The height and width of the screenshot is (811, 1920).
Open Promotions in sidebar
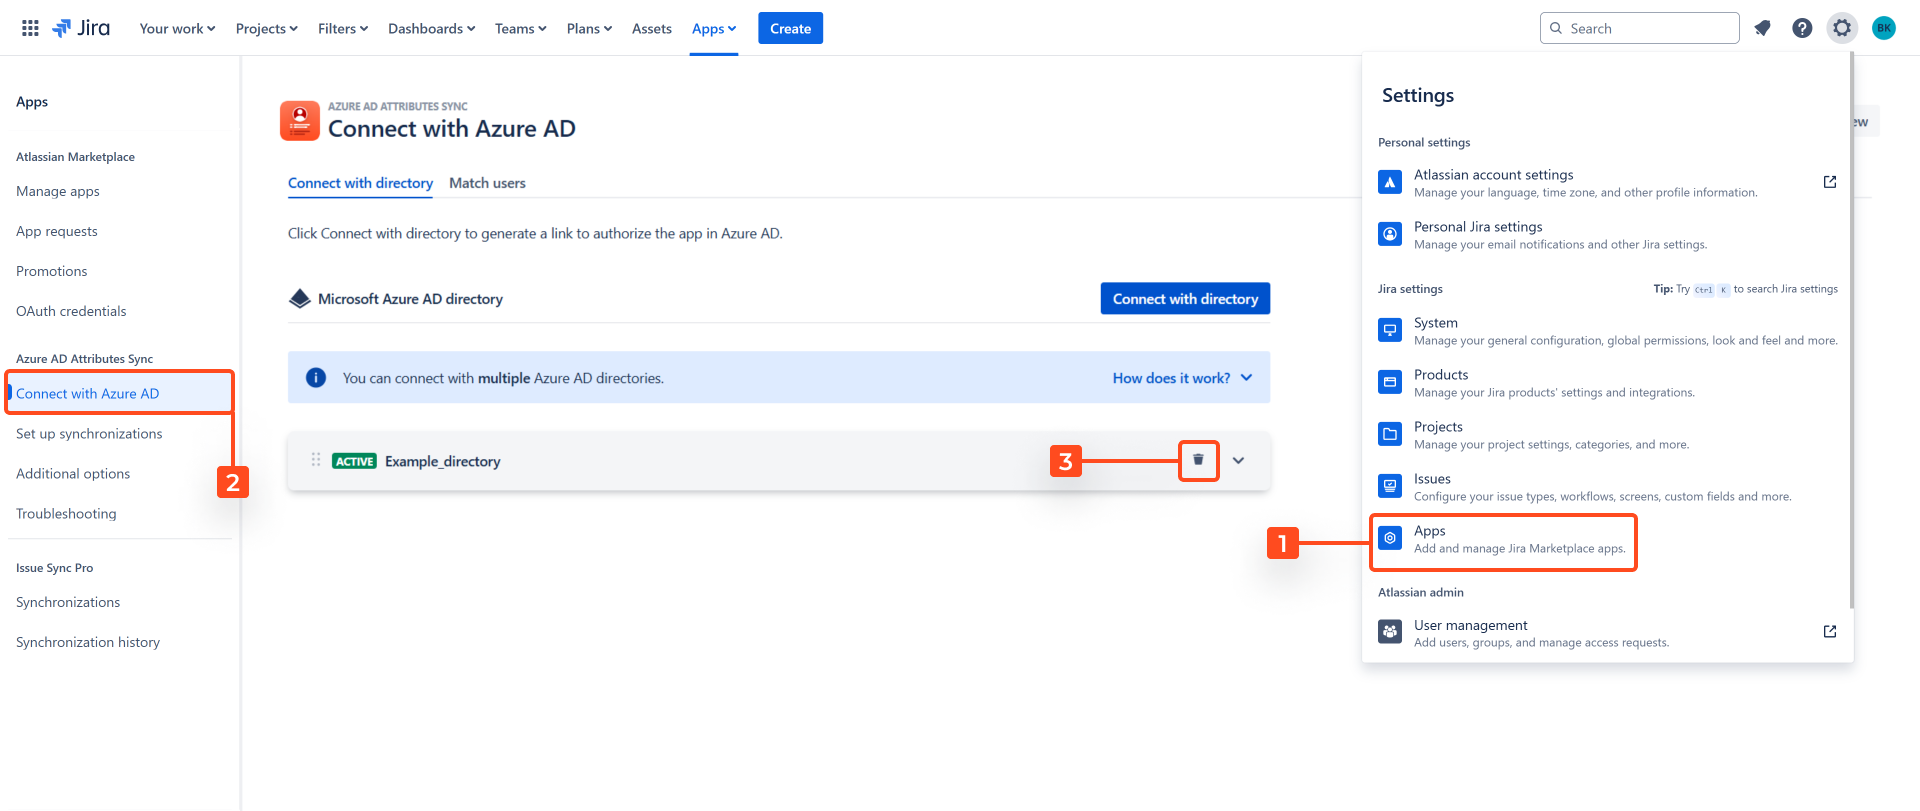coord(52,271)
